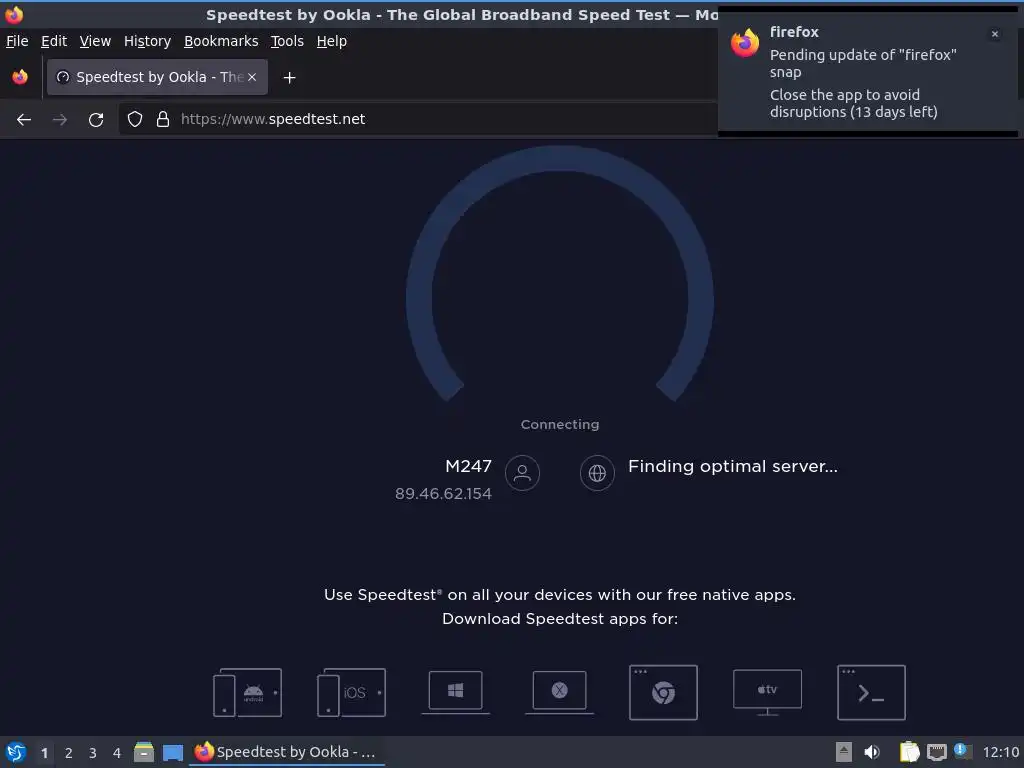Click the address bar URL field
This screenshot has width=1024, height=768.
[418, 120]
